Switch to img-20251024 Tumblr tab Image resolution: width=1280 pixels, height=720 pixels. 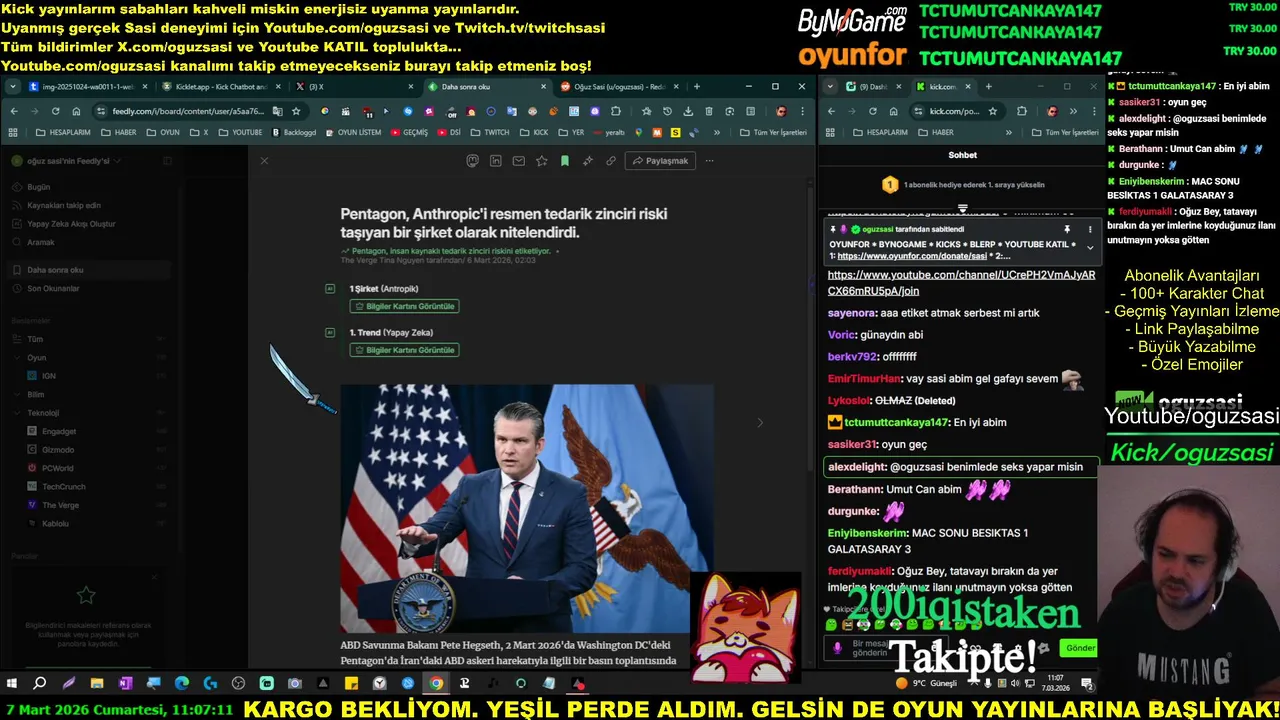click(88, 87)
